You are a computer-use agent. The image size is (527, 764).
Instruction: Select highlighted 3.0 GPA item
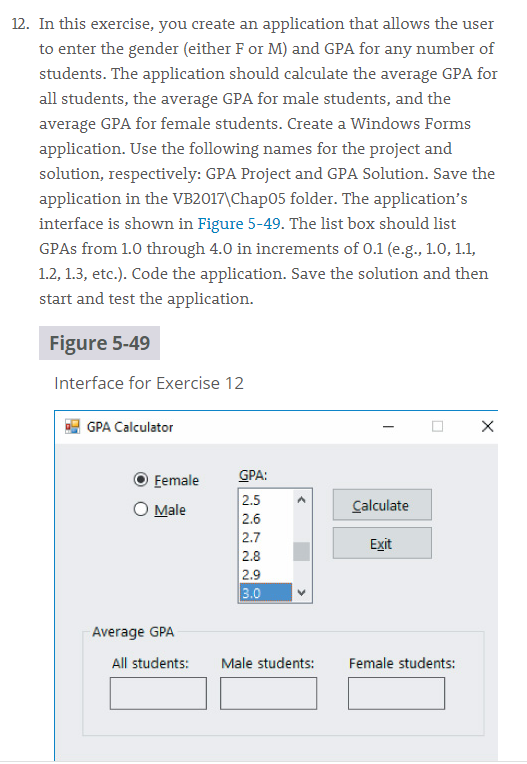tap(266, 592)
